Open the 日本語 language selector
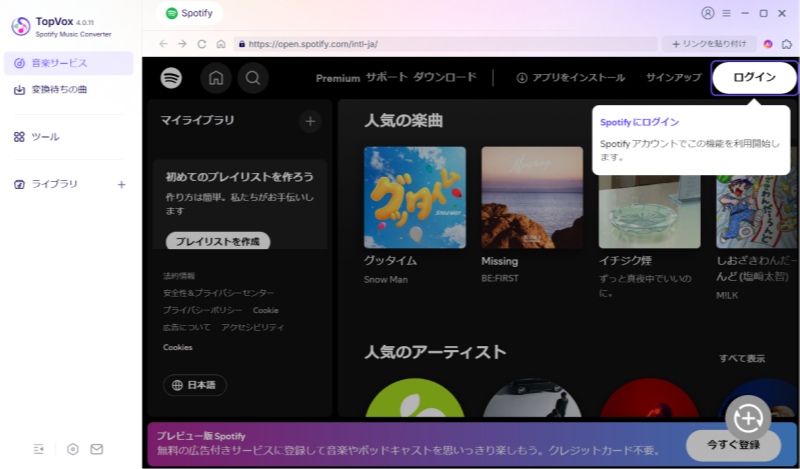The image size is (800, 469). click(195, 385)
